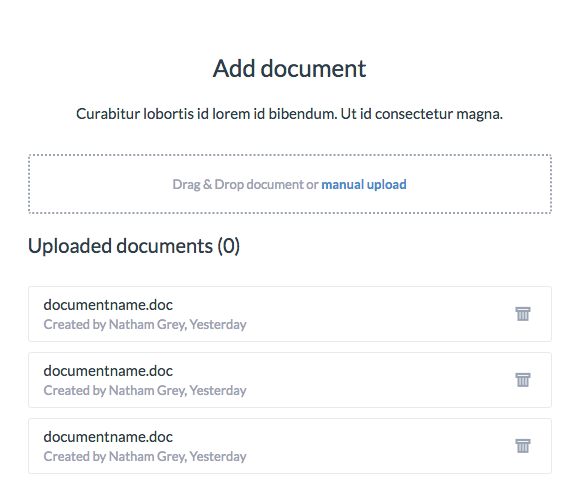Viewport: 578px width, 492px height.
Task: Remove the third document via trash icon
Action: [523, 446]
